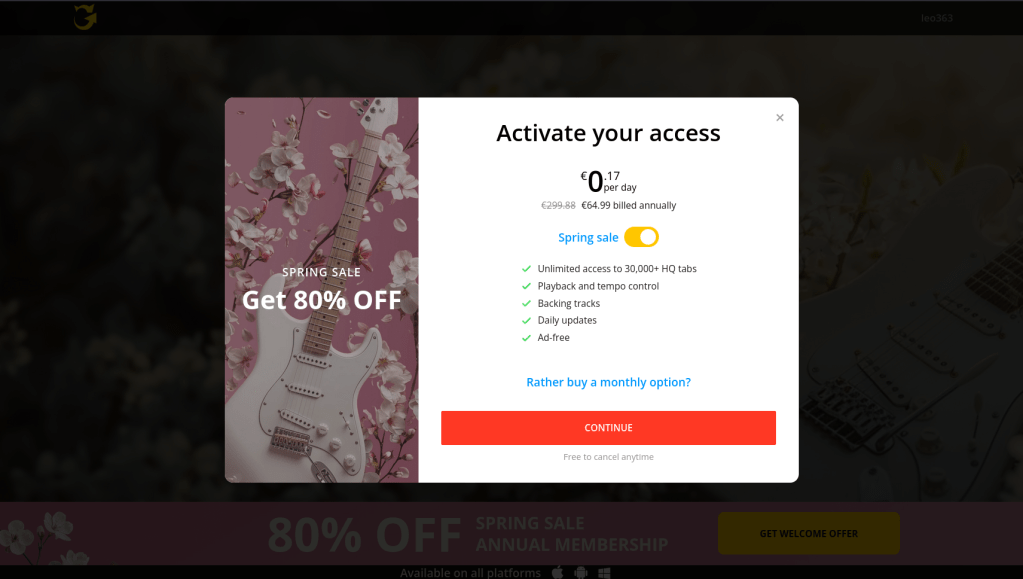Click the crossed-out €299.88 price
Image resolution: width=1023 pixels, height=579 pixels.
pos(558,205)
